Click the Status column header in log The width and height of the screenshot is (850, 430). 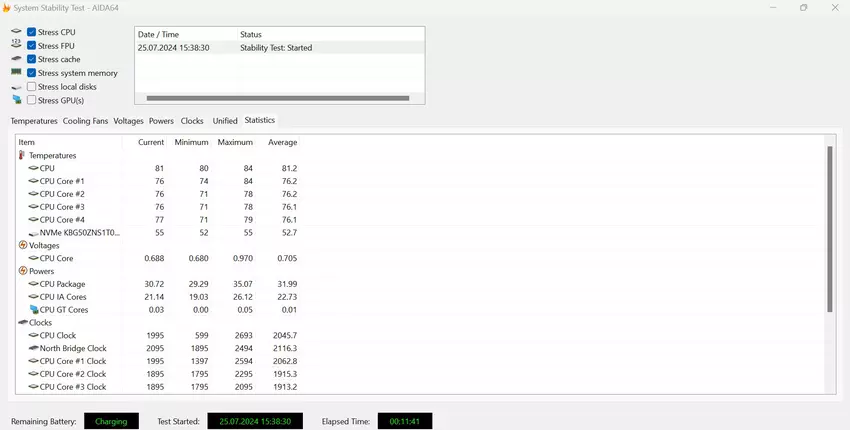(x=251, y=34)
